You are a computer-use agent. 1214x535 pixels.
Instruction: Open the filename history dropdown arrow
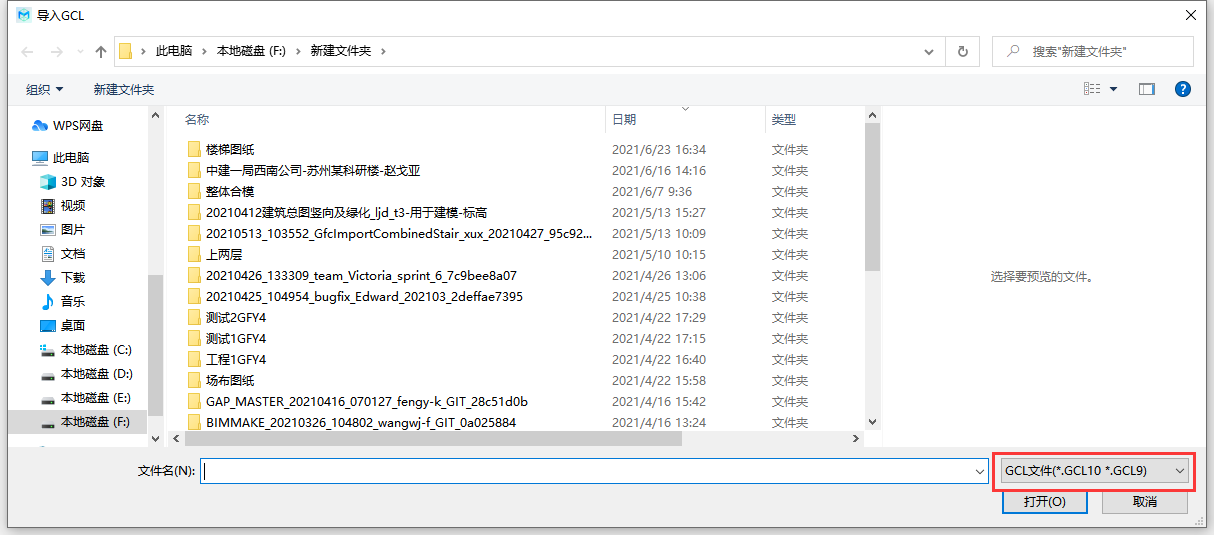980,471
